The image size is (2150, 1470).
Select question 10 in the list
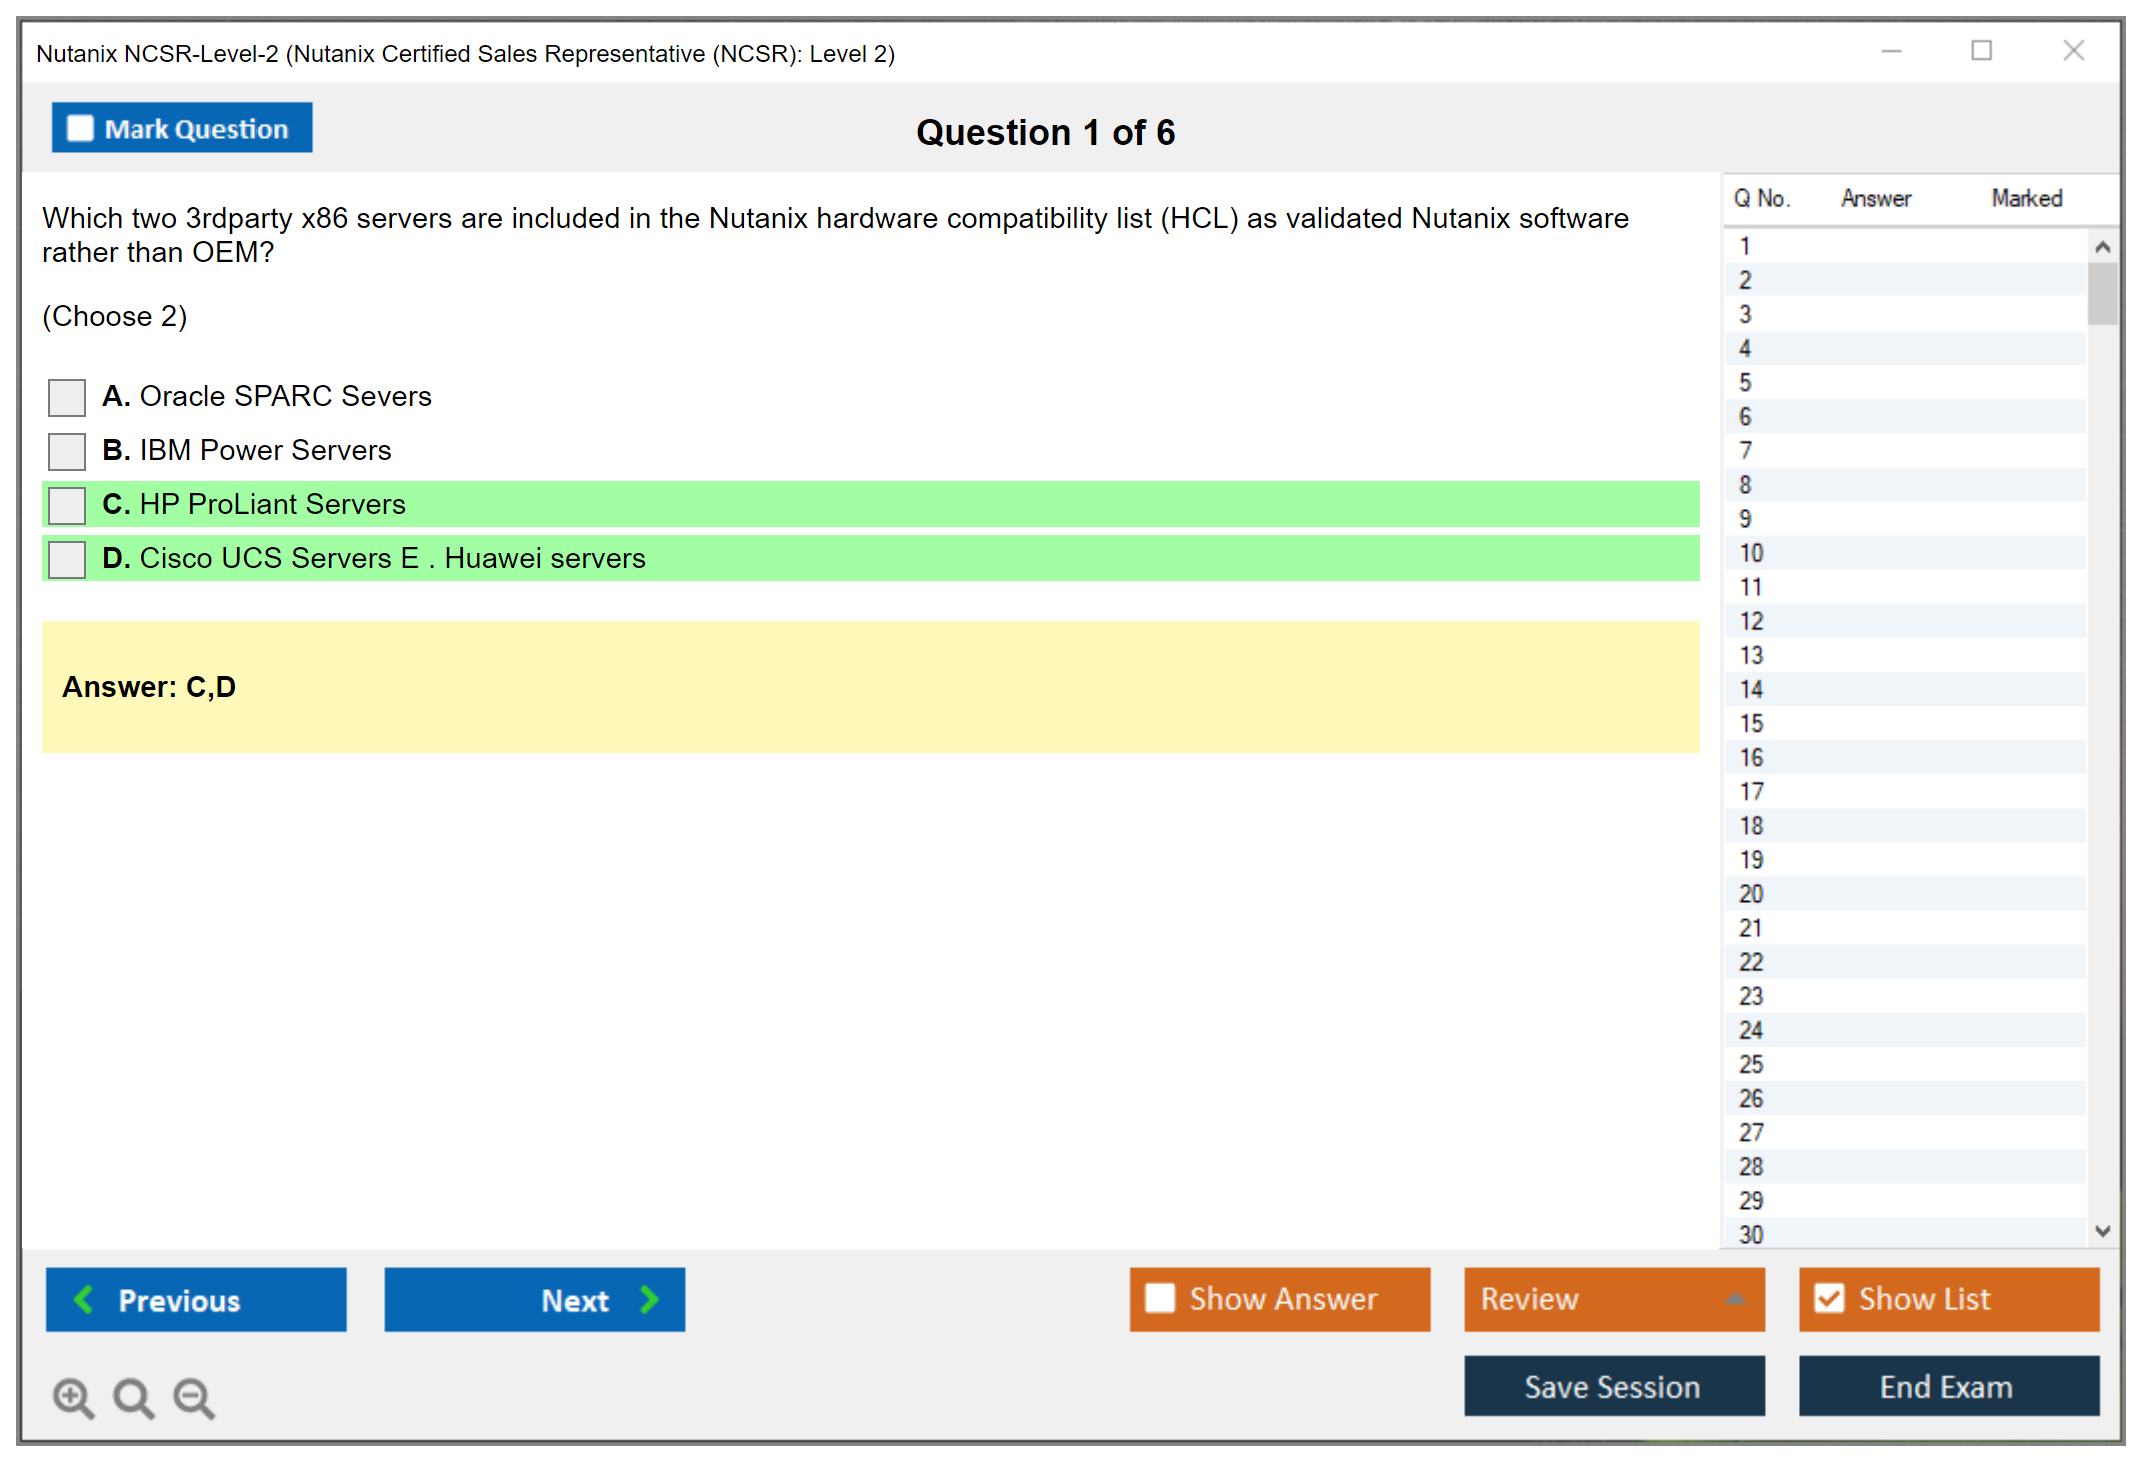click(1751, 553)
